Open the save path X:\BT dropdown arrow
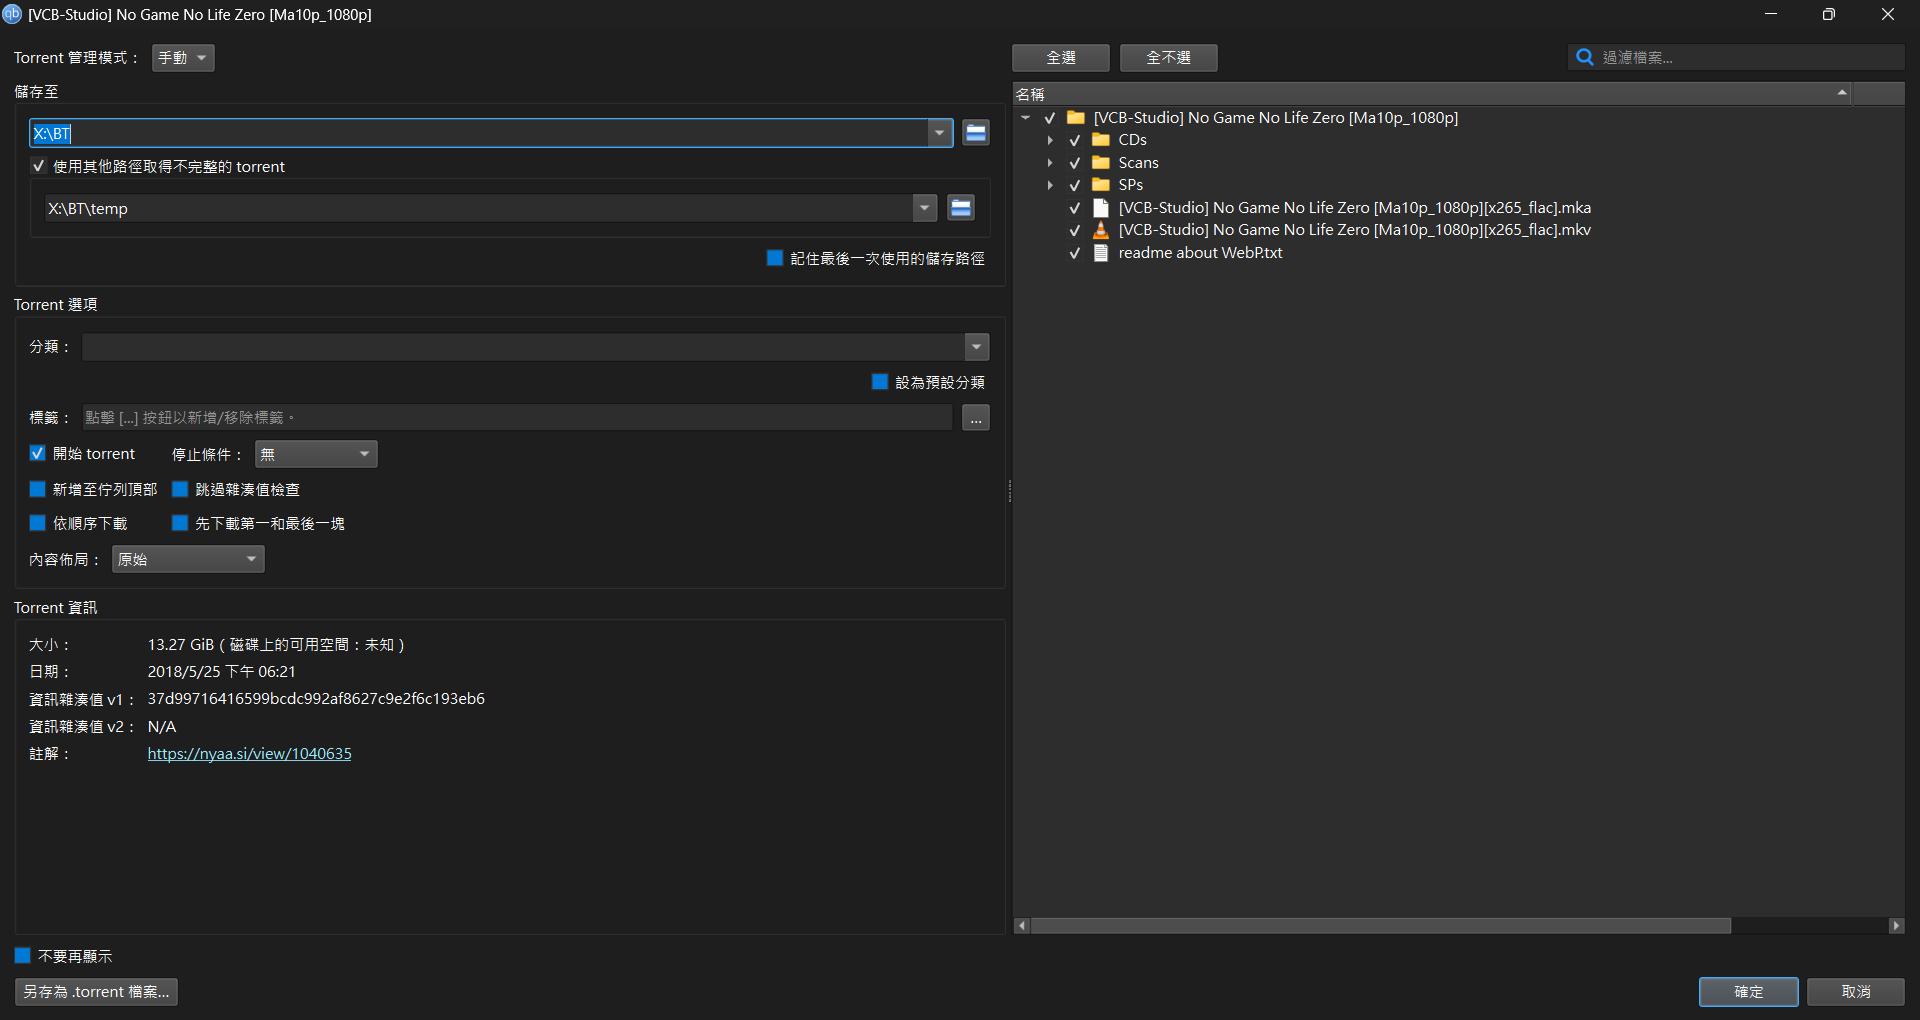Screen dimensions: 1920x1020 click(940, 133)
